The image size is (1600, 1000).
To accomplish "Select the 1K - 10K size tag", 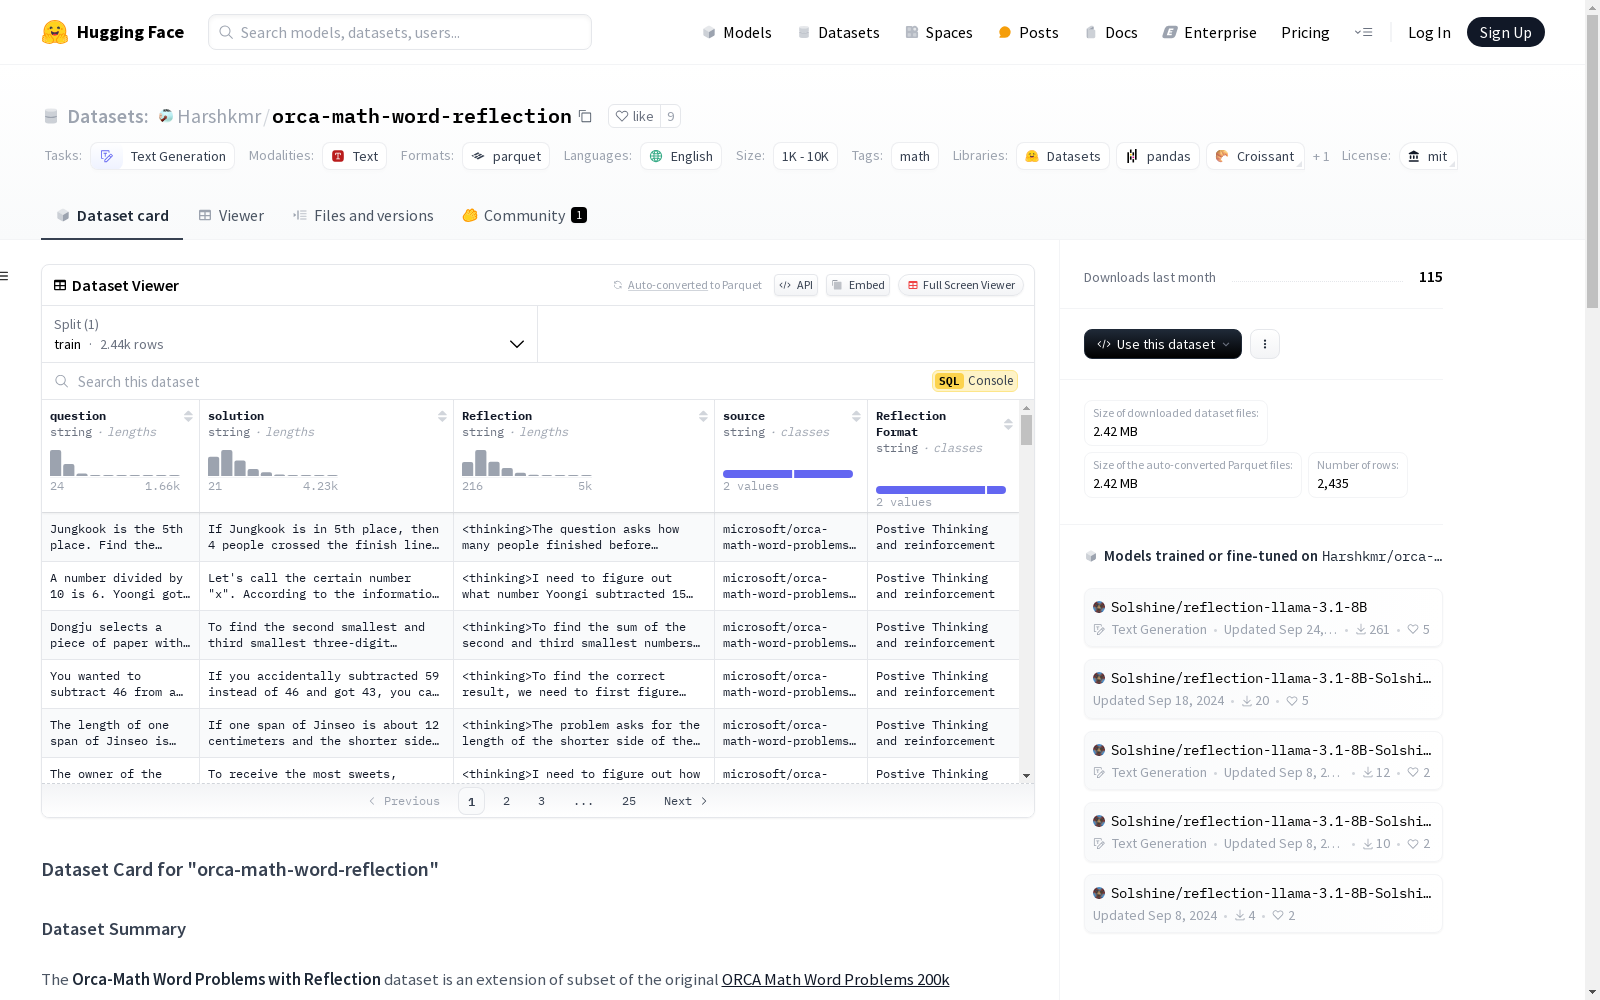I will [x=805, y=156].
